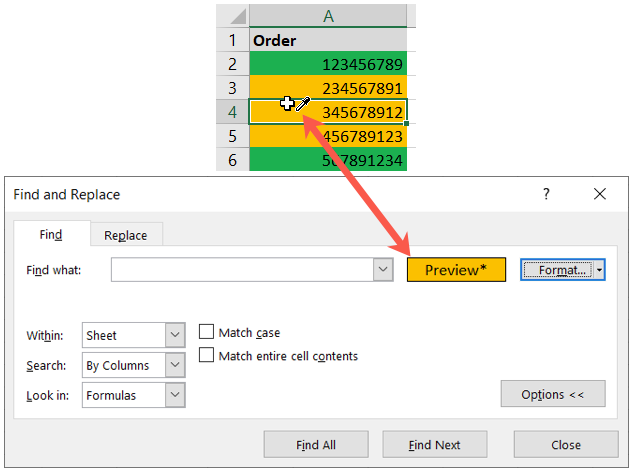This screenshot has width=633, height=473.
Task: Switch to the Replace tab
Action: [x=126, y=235]
